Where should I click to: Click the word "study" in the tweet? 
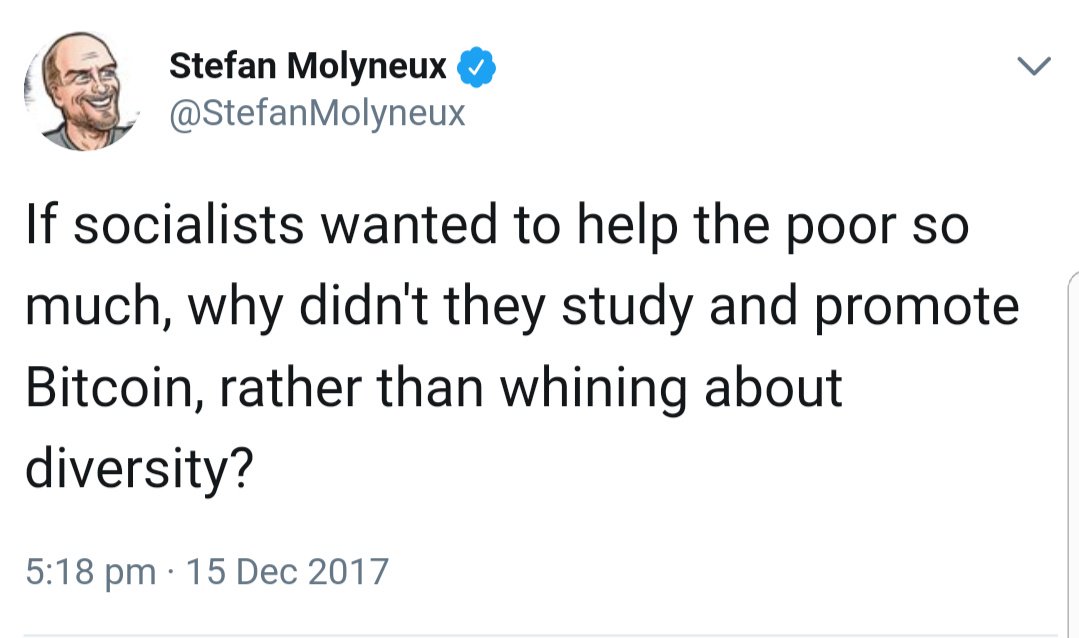pos(625,308)
